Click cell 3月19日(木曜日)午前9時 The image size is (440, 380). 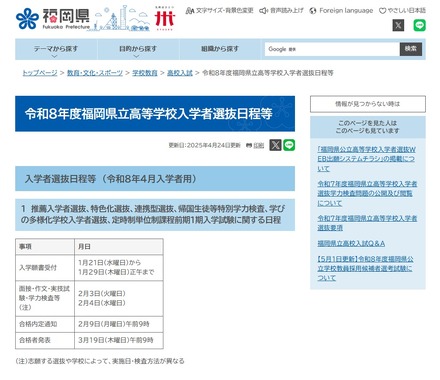119,340
